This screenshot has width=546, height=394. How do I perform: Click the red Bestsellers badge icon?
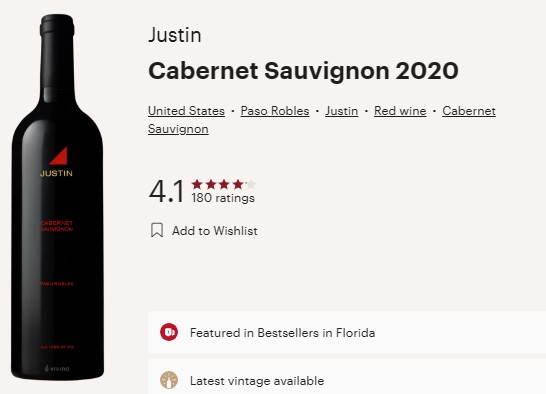(169, 332)
